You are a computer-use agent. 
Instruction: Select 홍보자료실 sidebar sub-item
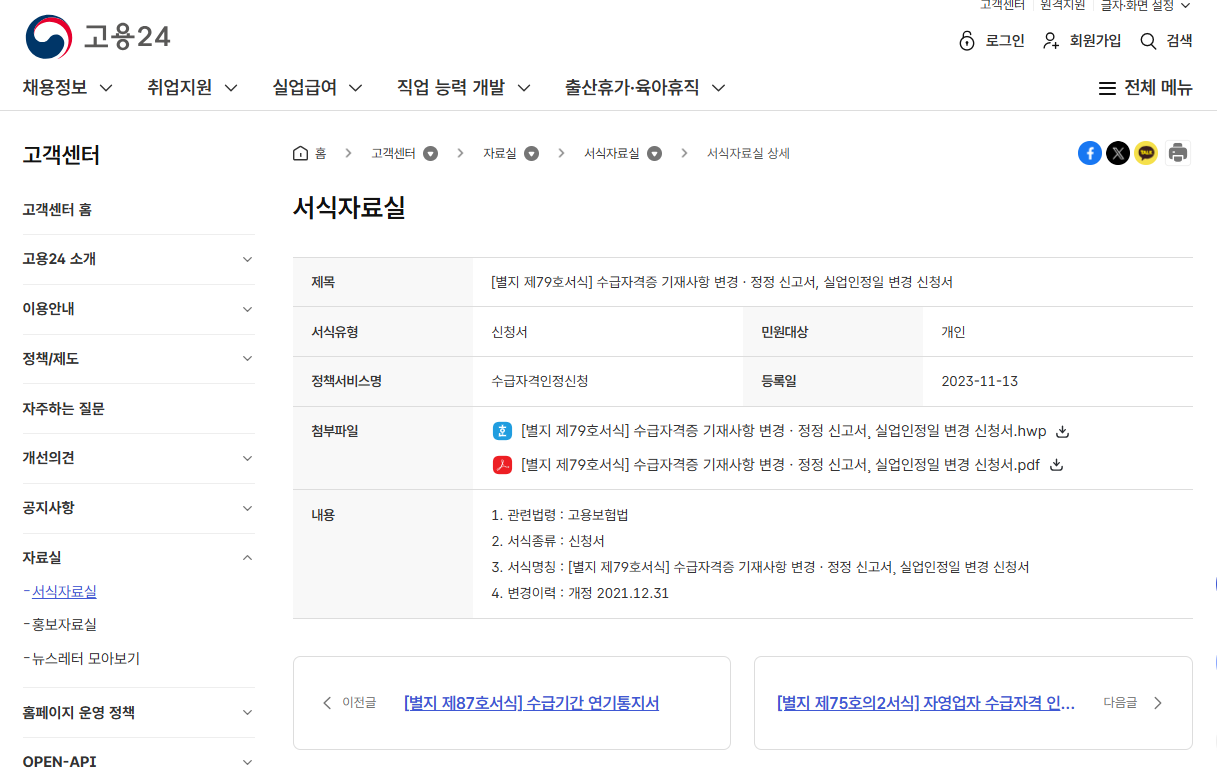pos(64,624)
